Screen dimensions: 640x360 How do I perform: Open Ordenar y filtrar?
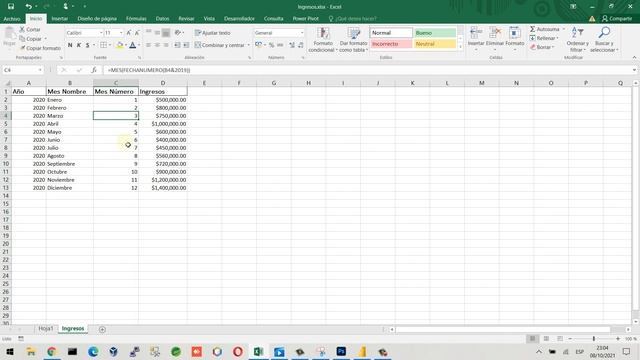pyautogui.click(x=577, y=40)
